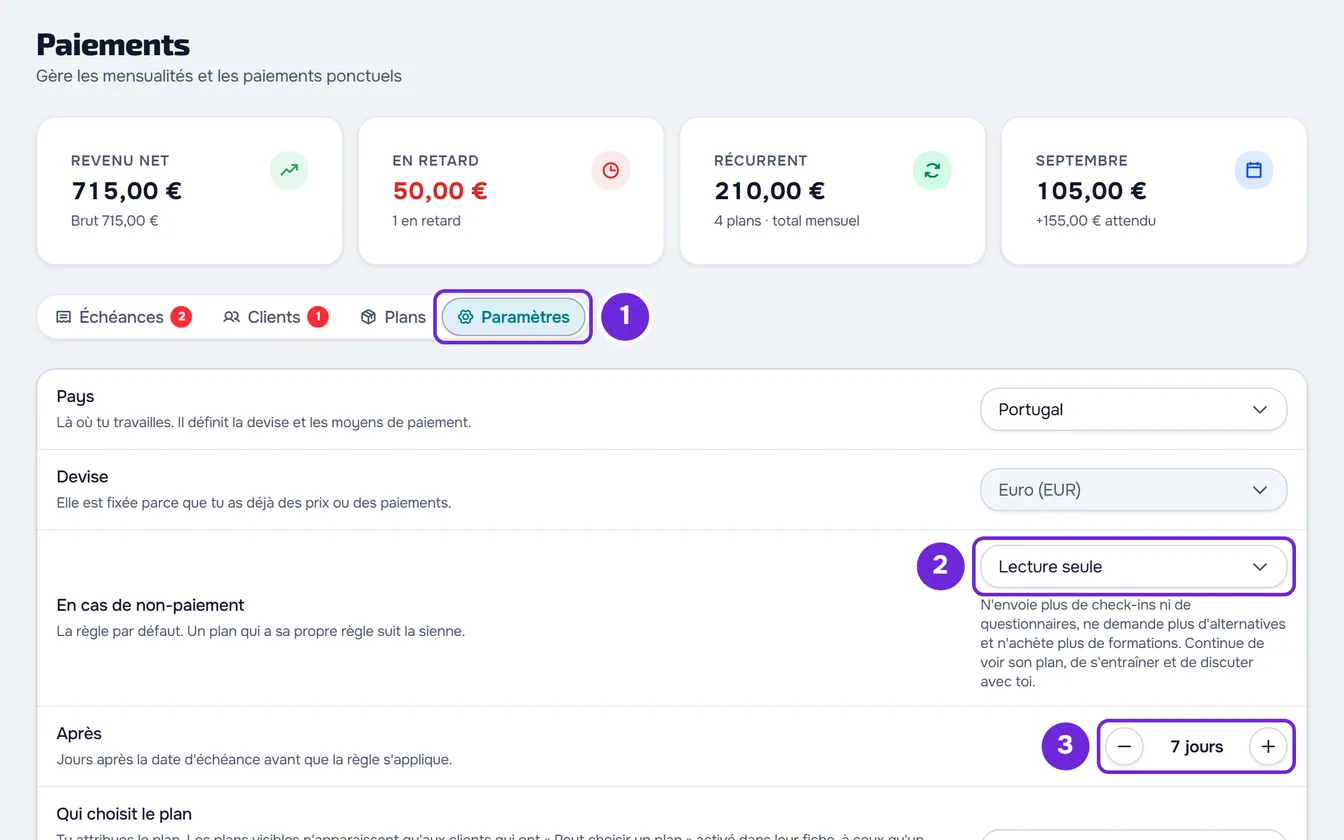Decrease days with the minus button
This screenshot has height=840, width=1344.
tap(1124, 747)
